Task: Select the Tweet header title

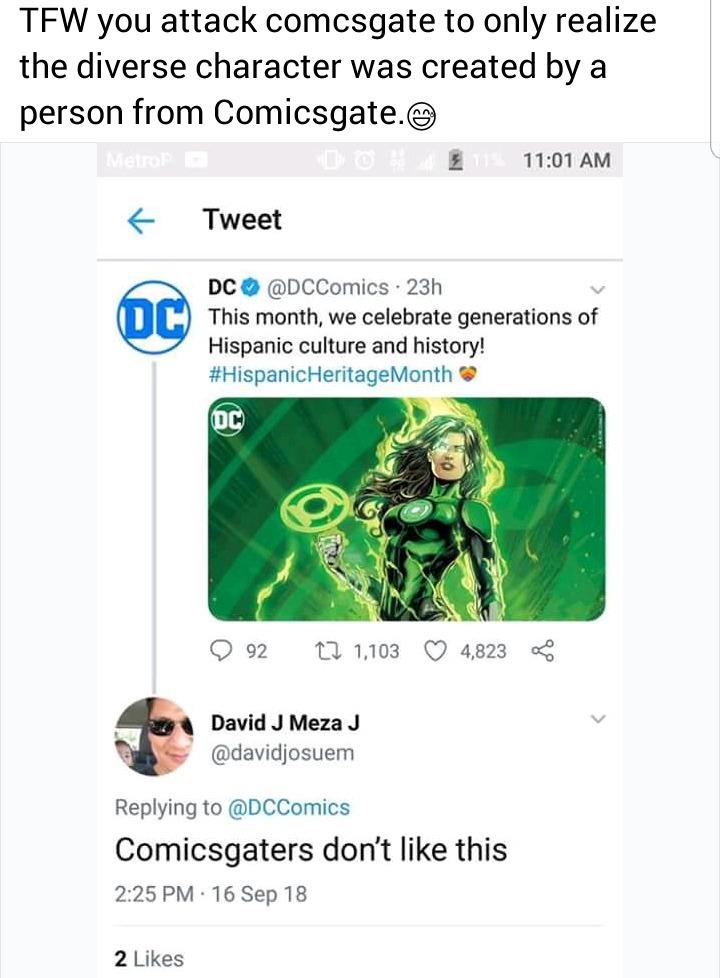Action: 243,220
